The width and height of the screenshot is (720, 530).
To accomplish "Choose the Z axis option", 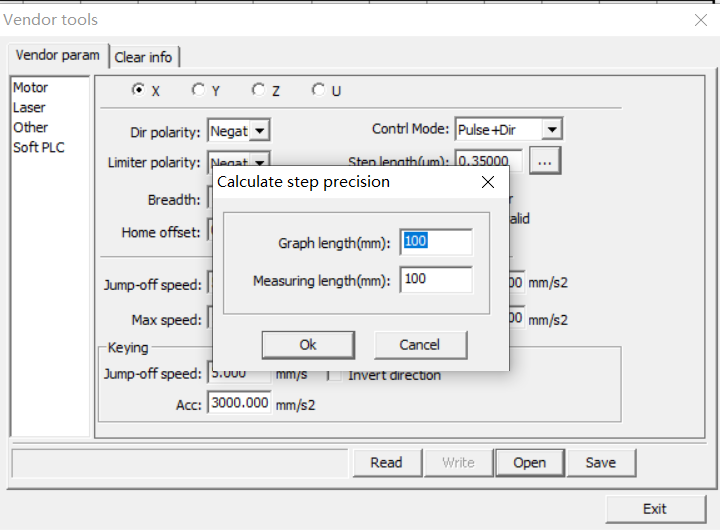I will pyautogui.click(x=259, y=90).
